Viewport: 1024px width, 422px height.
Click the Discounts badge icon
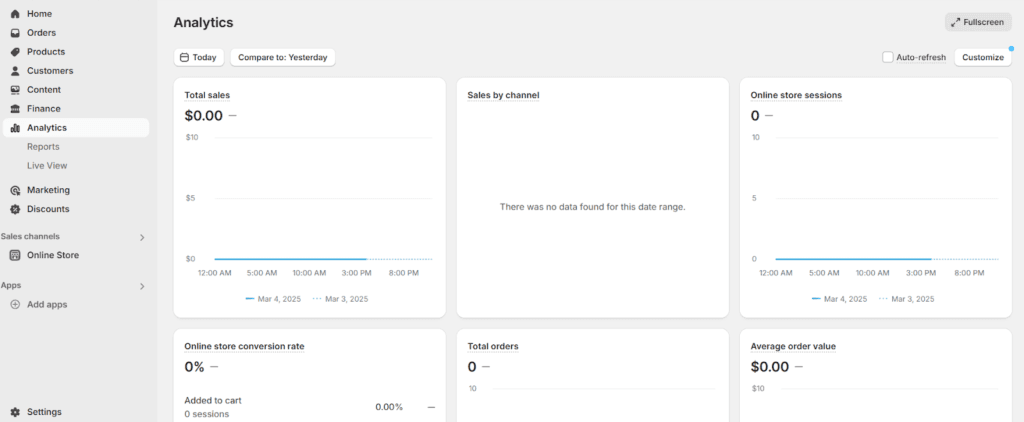point(15,209)
